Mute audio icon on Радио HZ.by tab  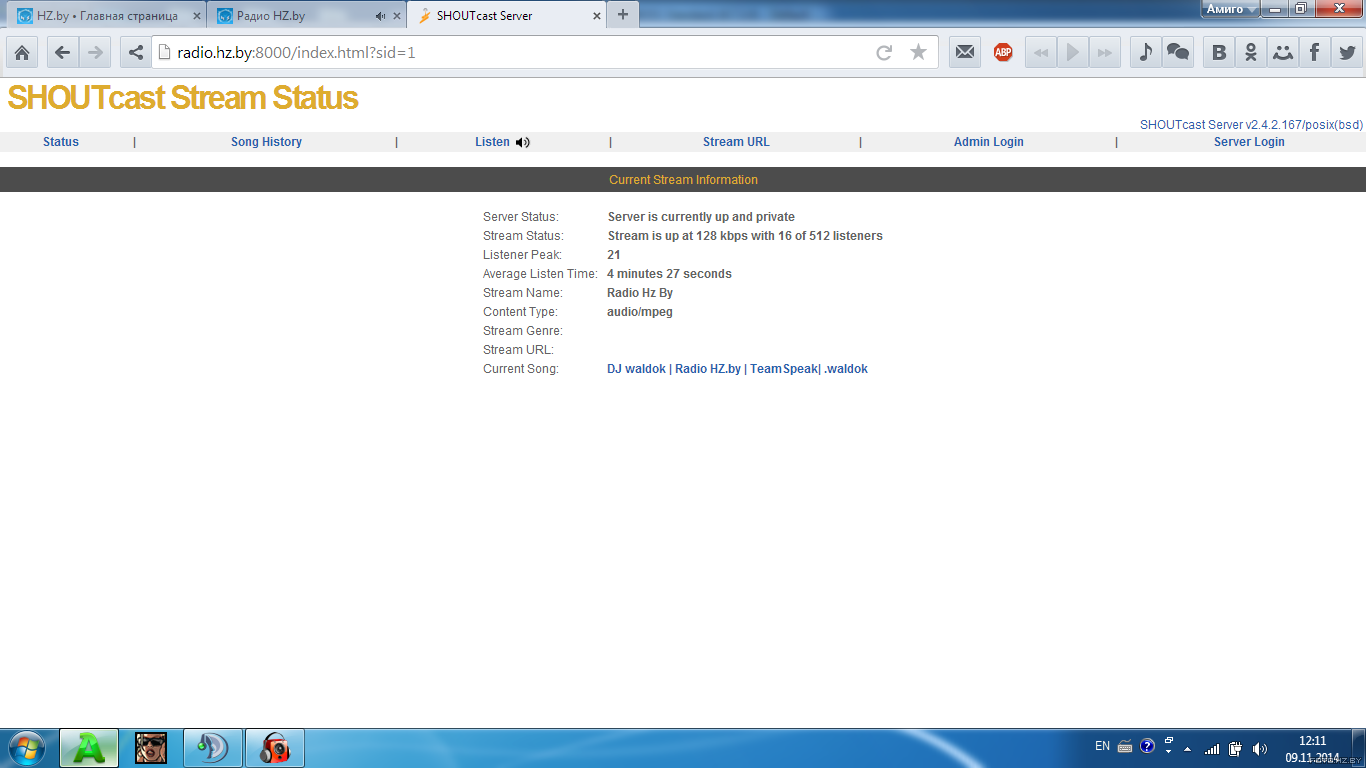click(x=380, y=16)
